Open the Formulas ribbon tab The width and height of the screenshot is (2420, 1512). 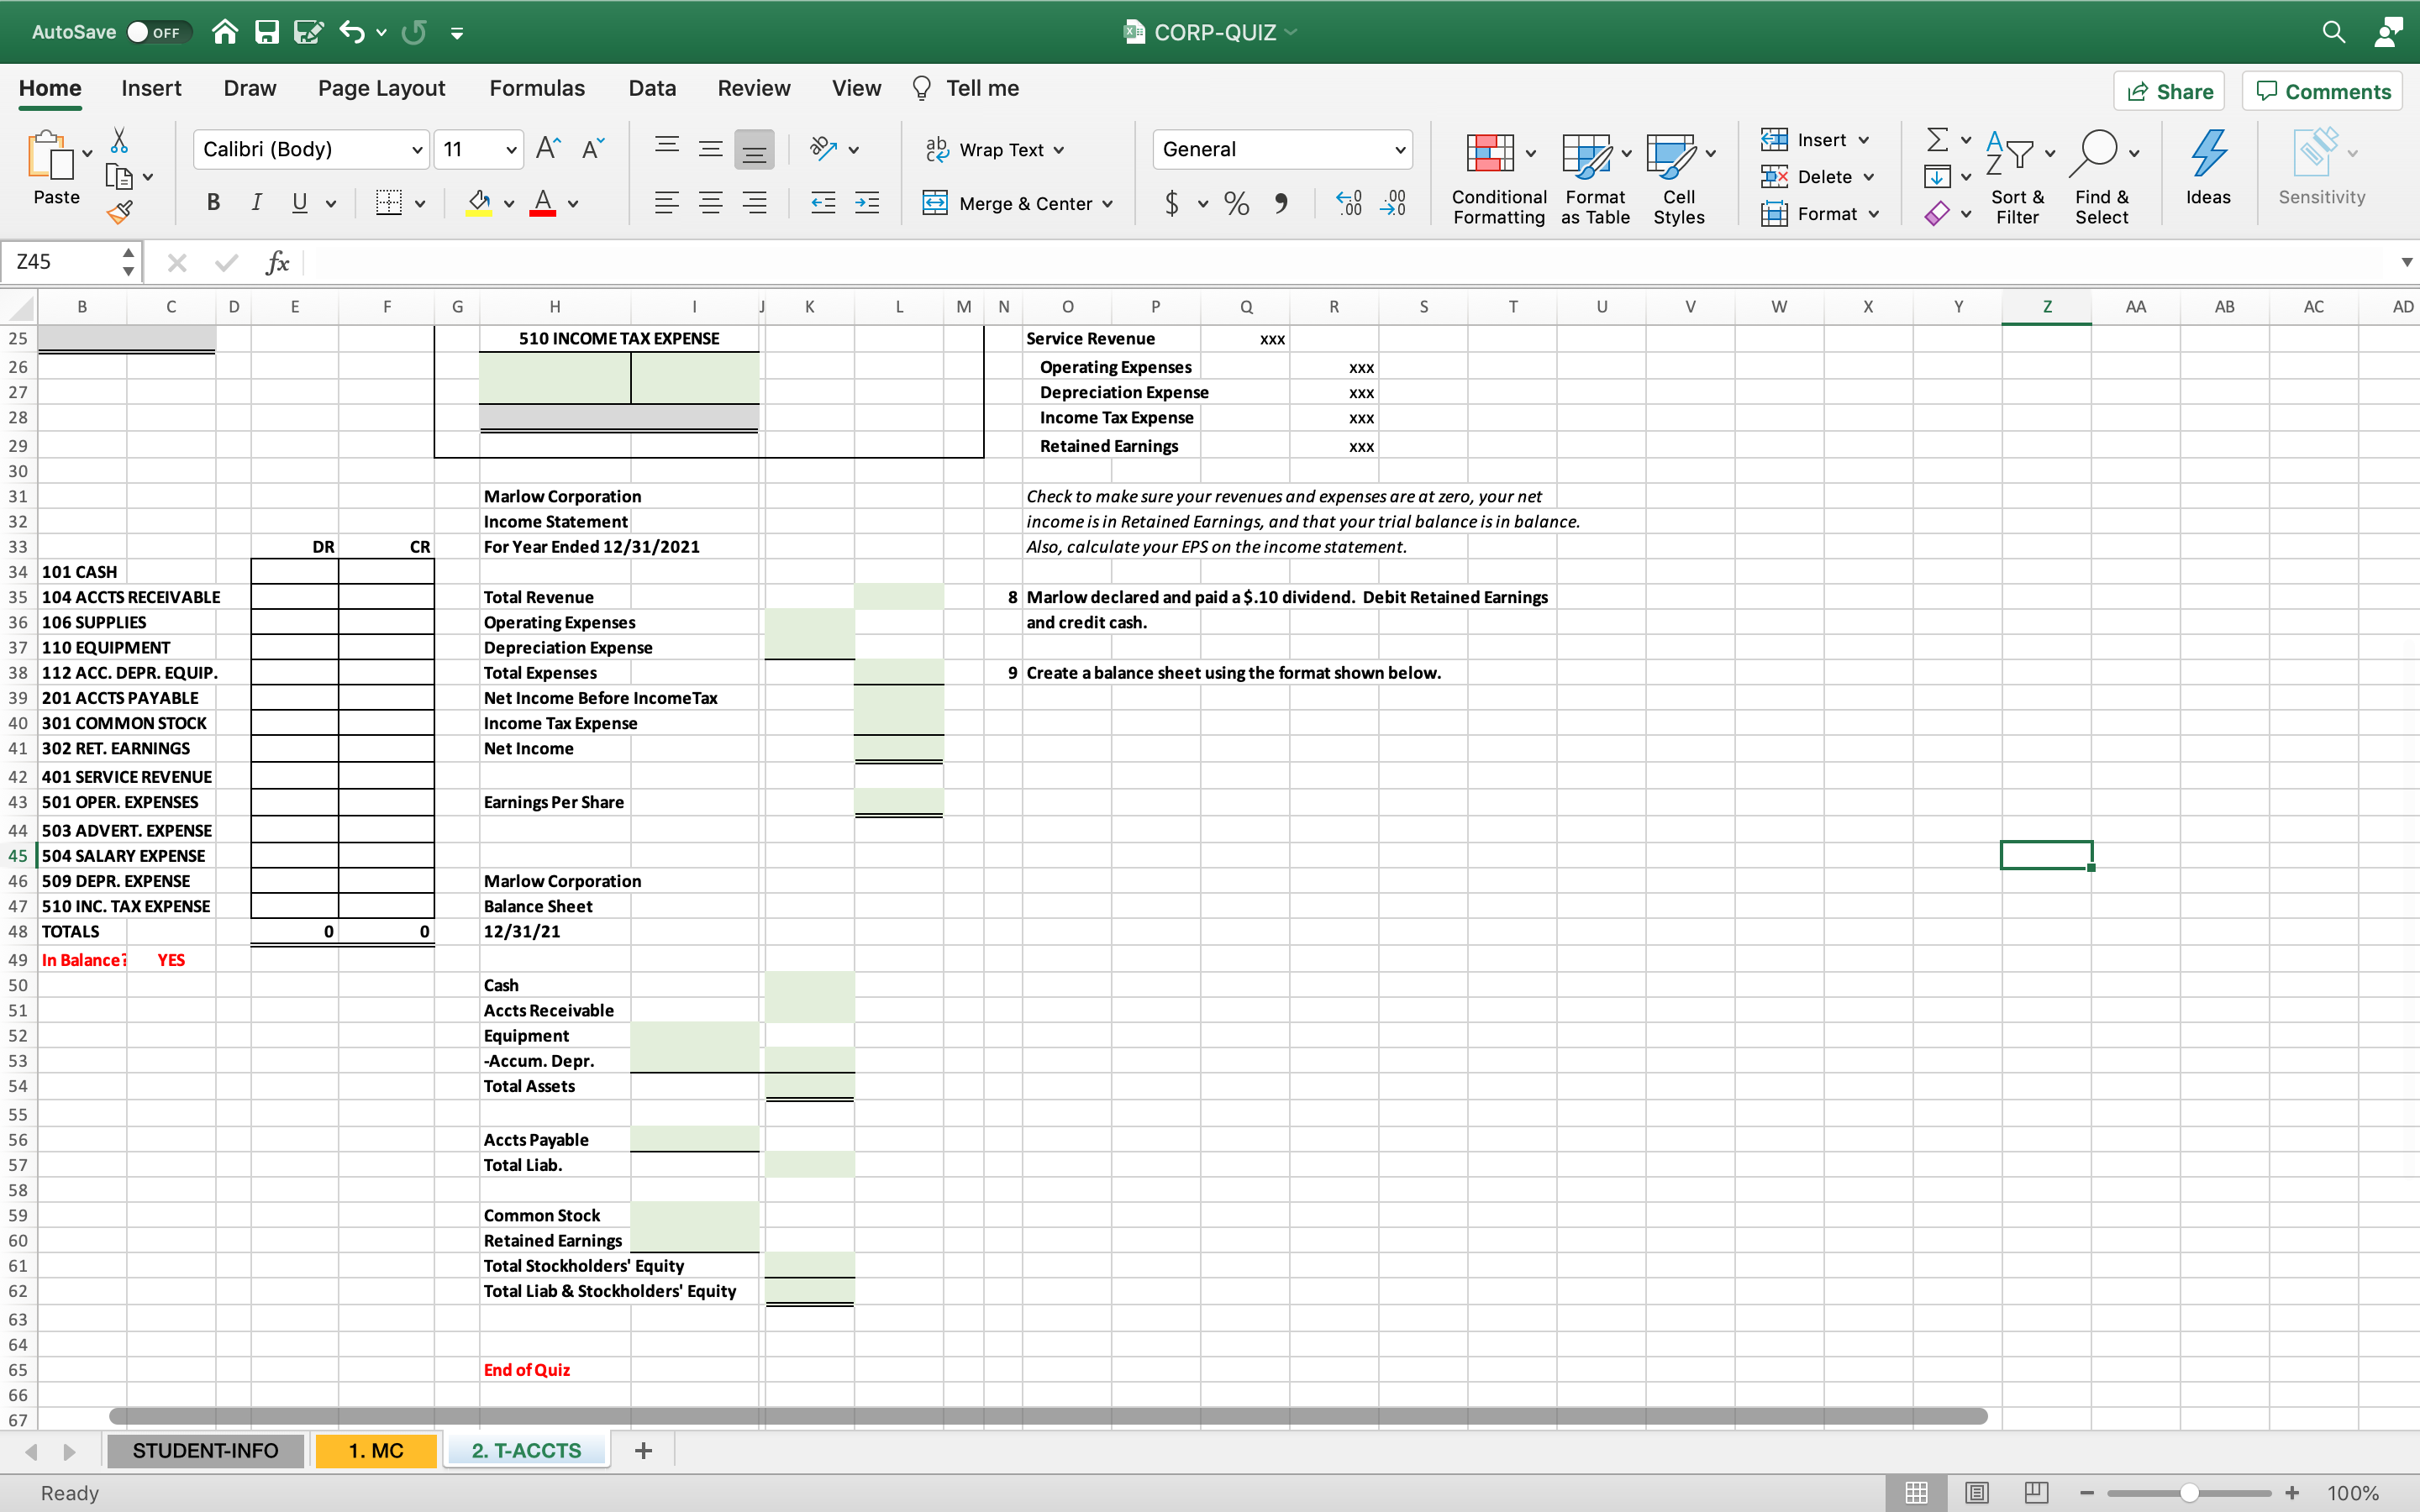tap(536, 88)
